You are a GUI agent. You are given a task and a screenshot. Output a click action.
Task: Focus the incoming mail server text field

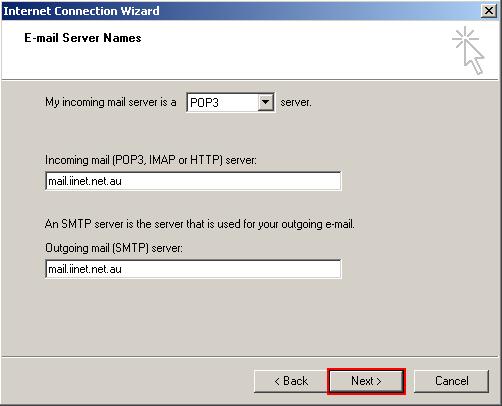click(x=193, y=181)
